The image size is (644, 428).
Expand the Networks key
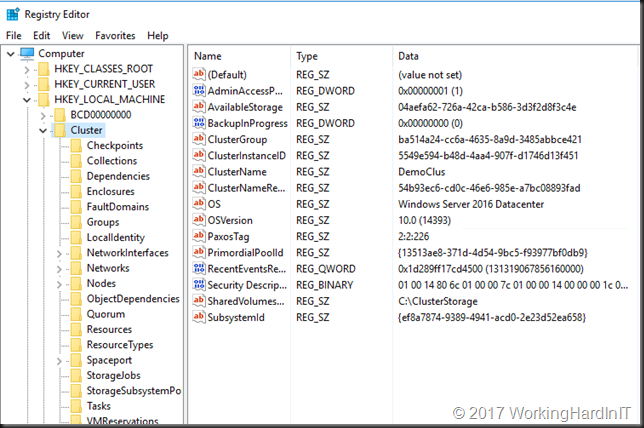point(59,269)
